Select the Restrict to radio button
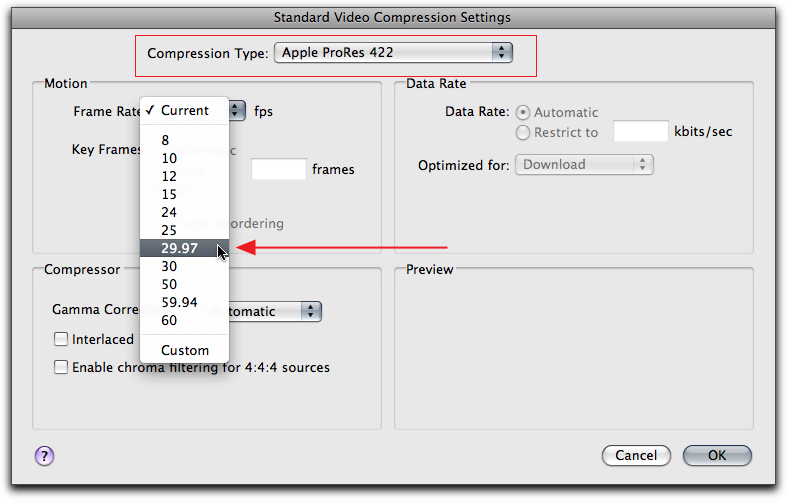Image resolution: width=787 pixels, height=504 pixels. (523, 132)
